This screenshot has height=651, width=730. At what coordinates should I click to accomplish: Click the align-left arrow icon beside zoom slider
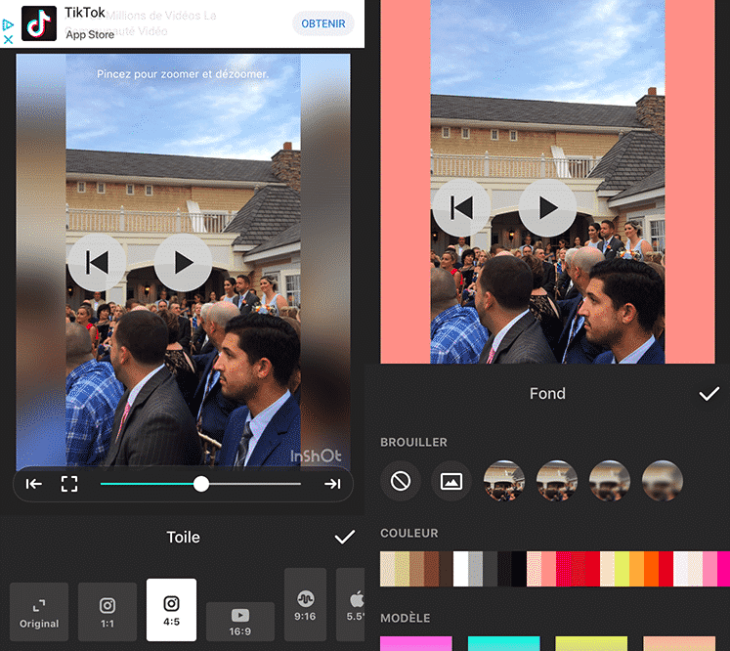tap(34, 484)
